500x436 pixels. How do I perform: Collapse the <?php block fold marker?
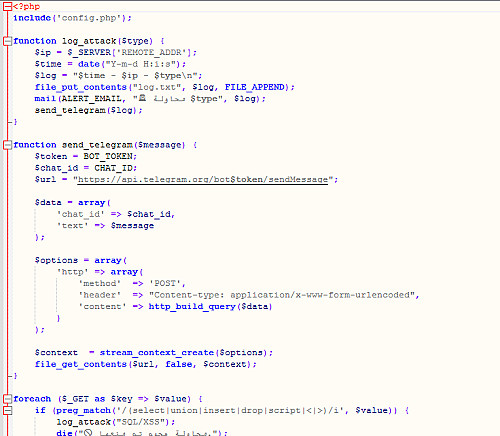click(x=7, y=7)
